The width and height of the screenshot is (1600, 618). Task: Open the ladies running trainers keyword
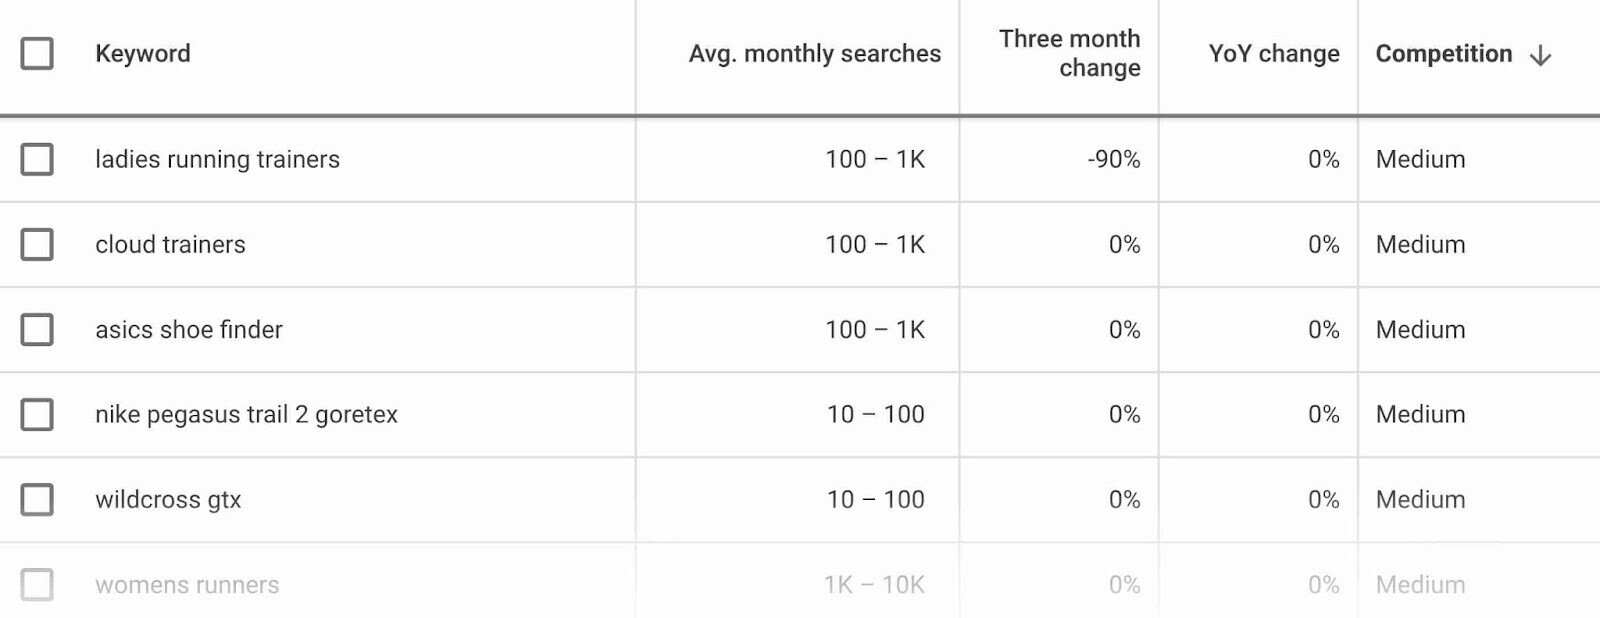coord(217,159)
